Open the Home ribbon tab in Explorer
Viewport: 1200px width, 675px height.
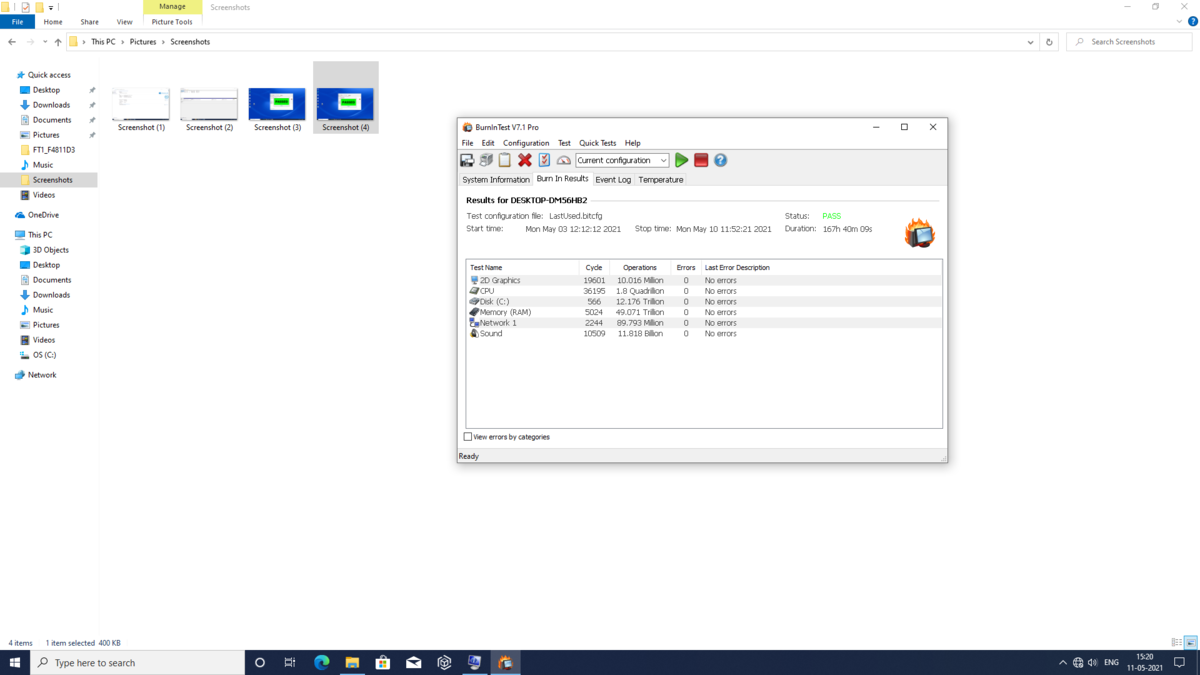pyautogui.click(x=53, y=22)
